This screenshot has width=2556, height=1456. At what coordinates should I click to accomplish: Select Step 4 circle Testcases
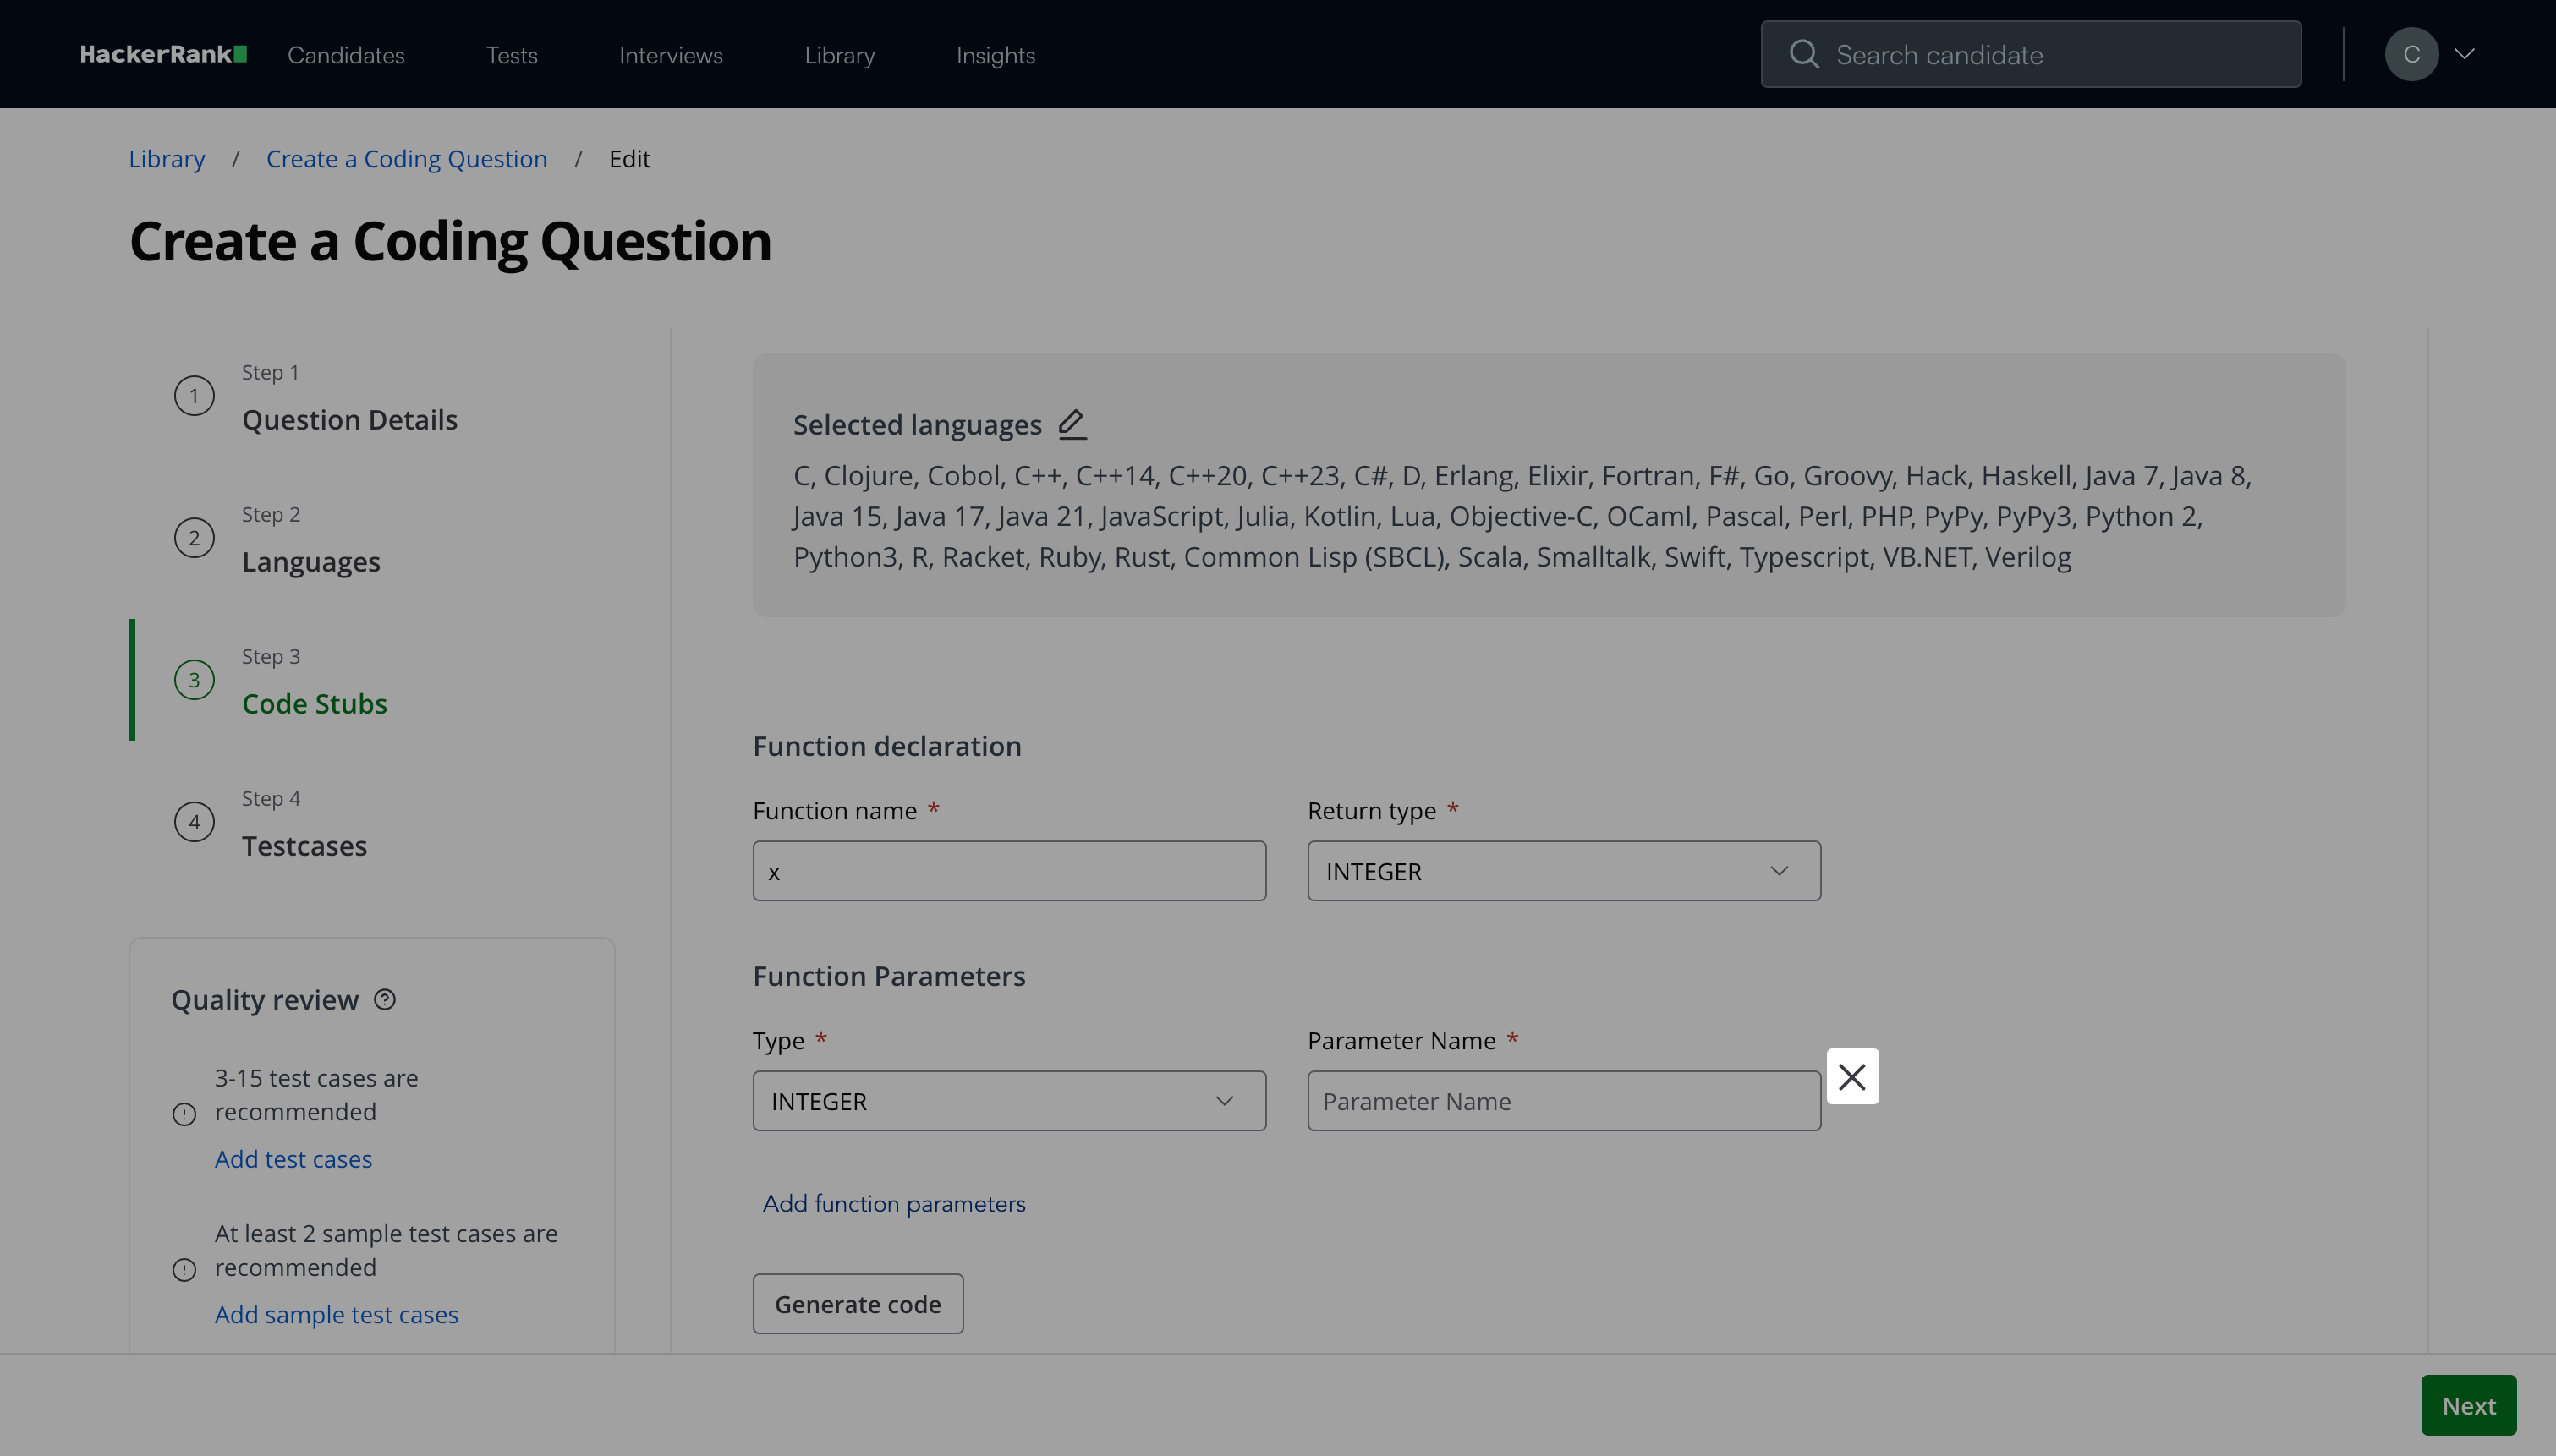tap(194, 822)
